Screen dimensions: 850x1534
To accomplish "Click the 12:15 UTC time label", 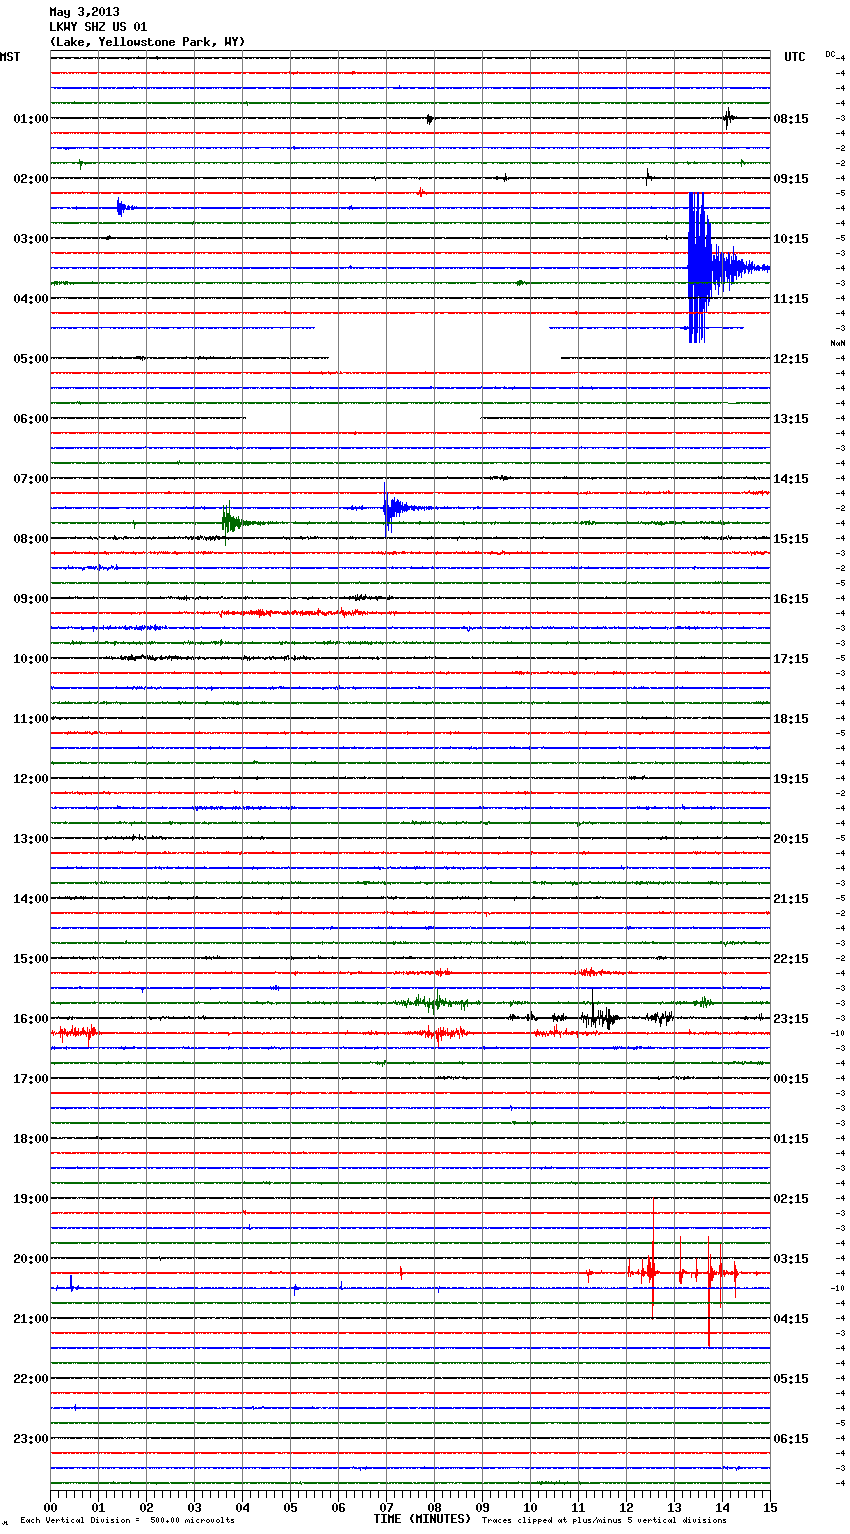I will [791, 359].
